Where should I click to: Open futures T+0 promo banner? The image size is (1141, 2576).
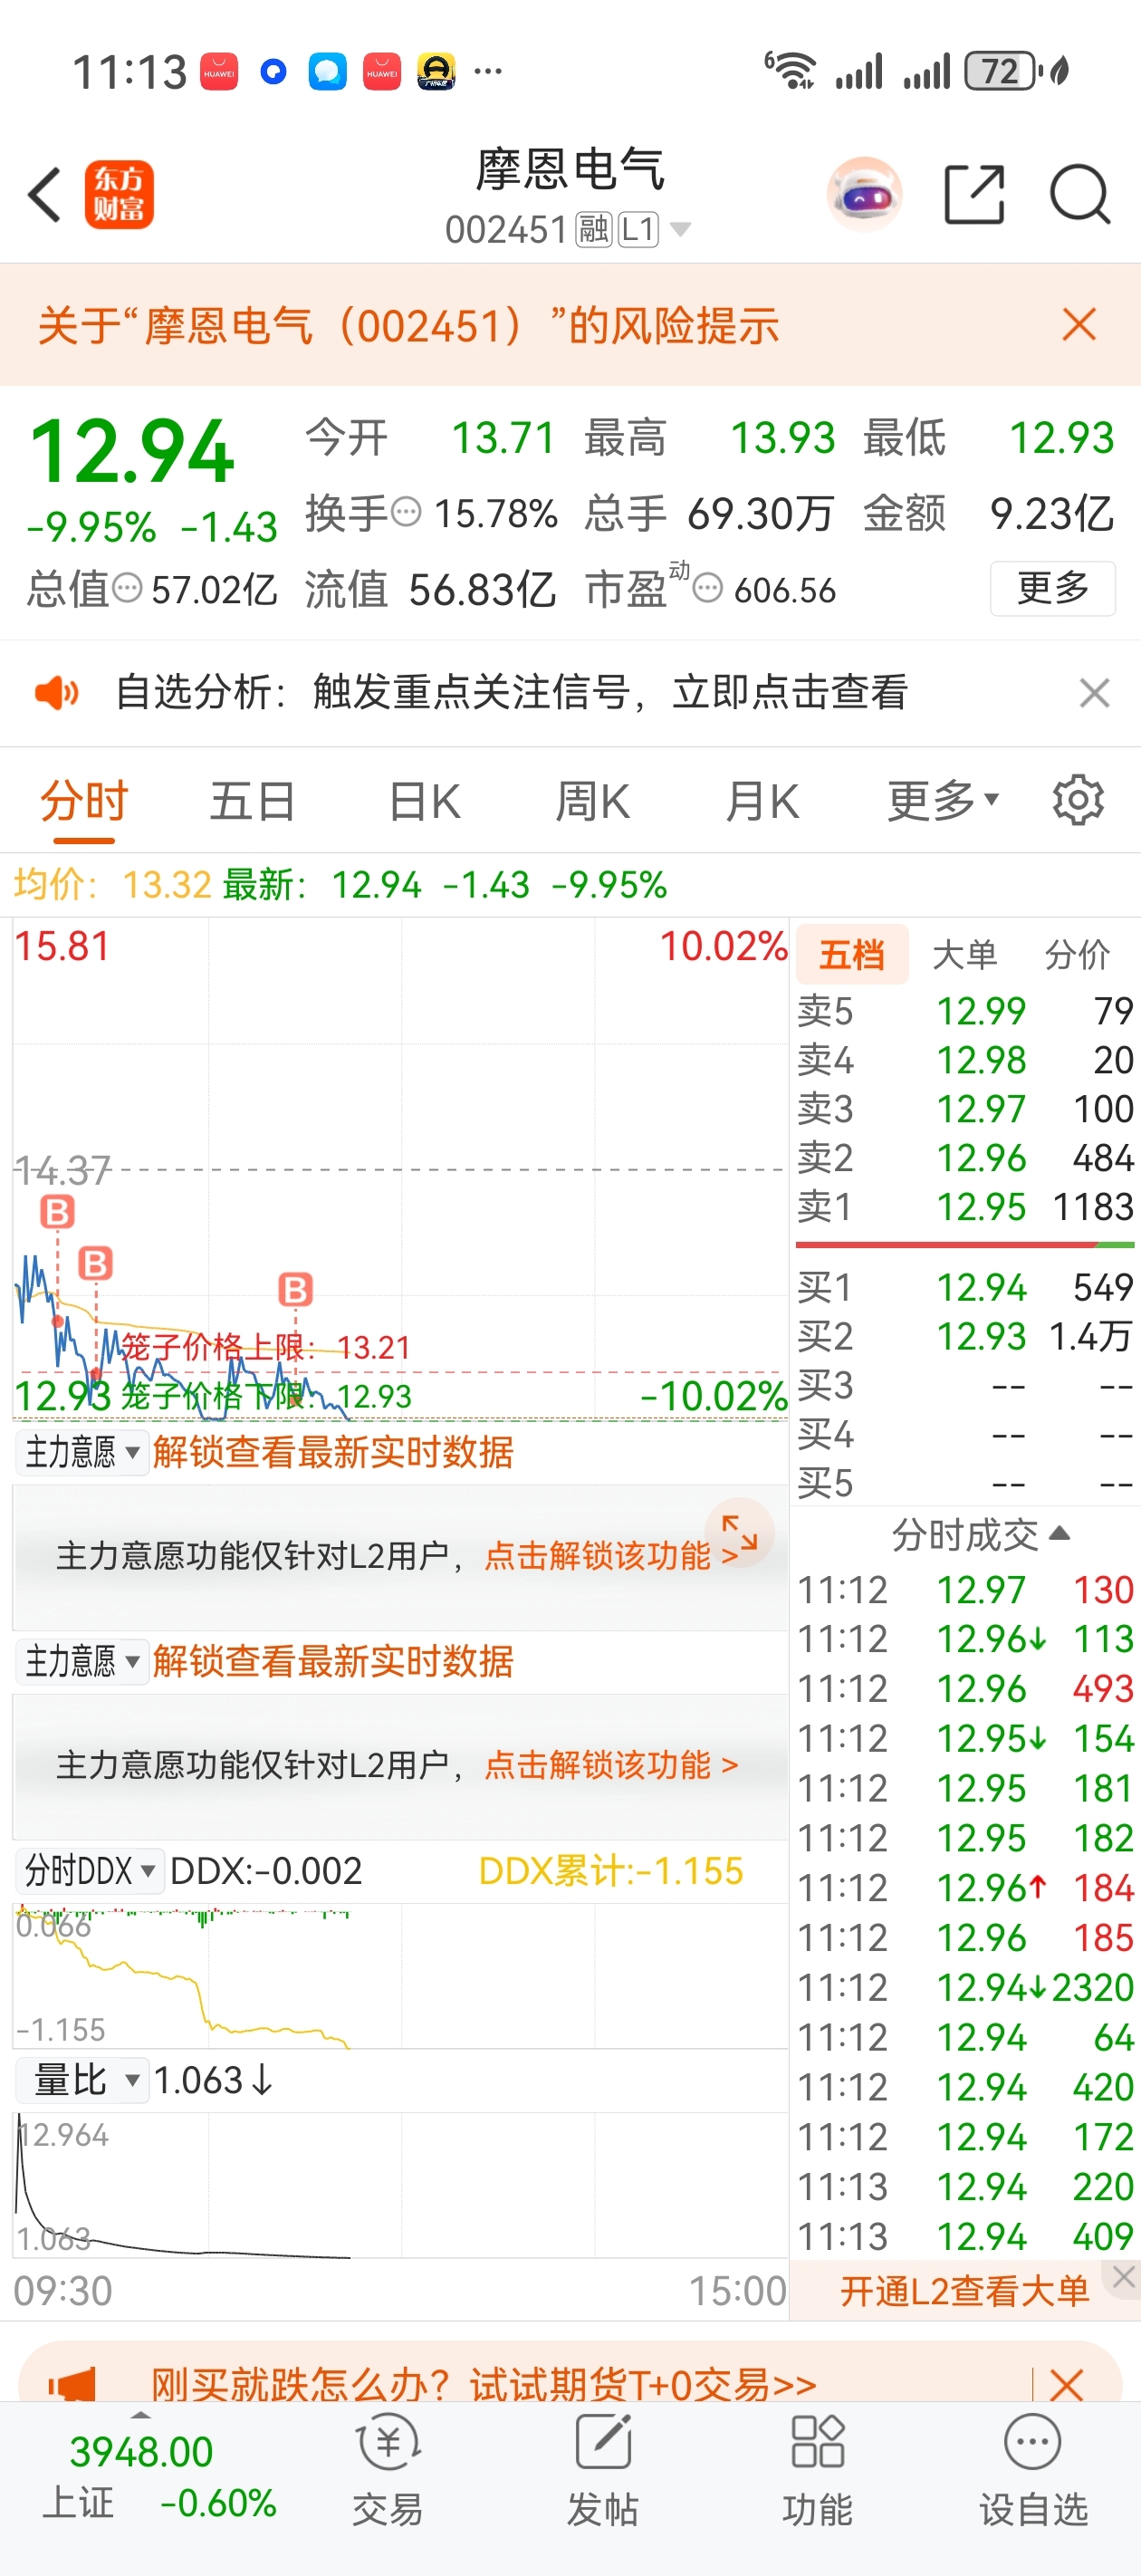click(483, 2384)
